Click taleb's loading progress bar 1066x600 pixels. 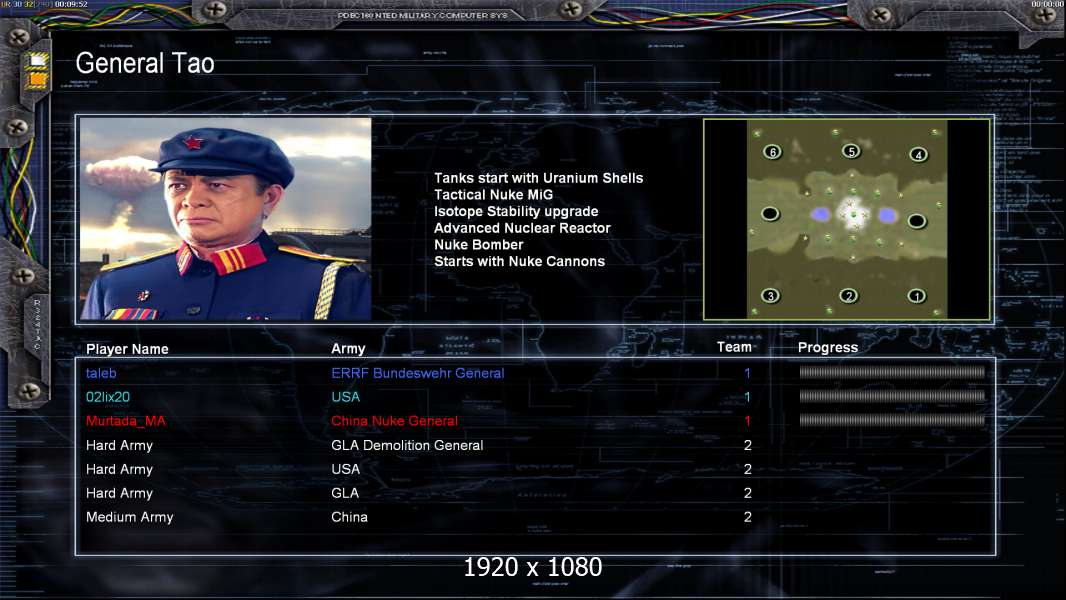tap(892, 372)
